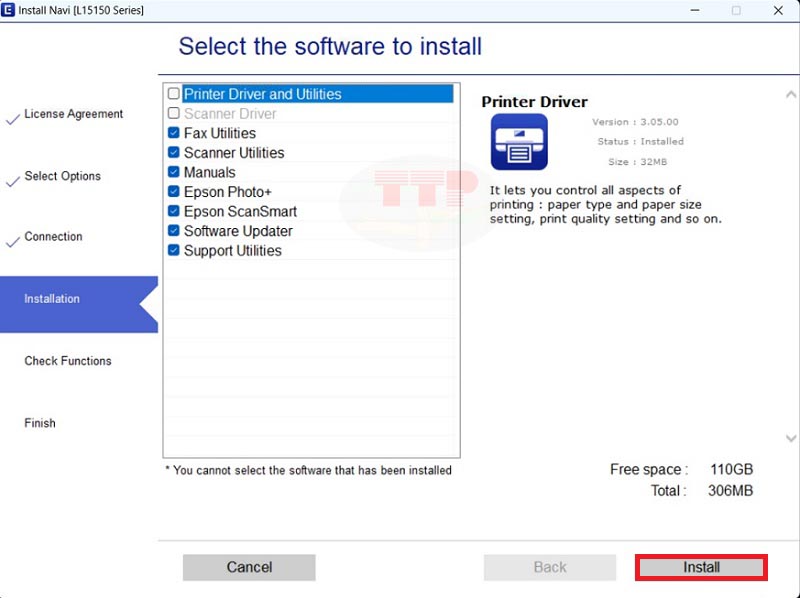This screenshot has height=598, width=800.
Task: Click the Back button
Action: pyautogui.click(x=549, y=567)
